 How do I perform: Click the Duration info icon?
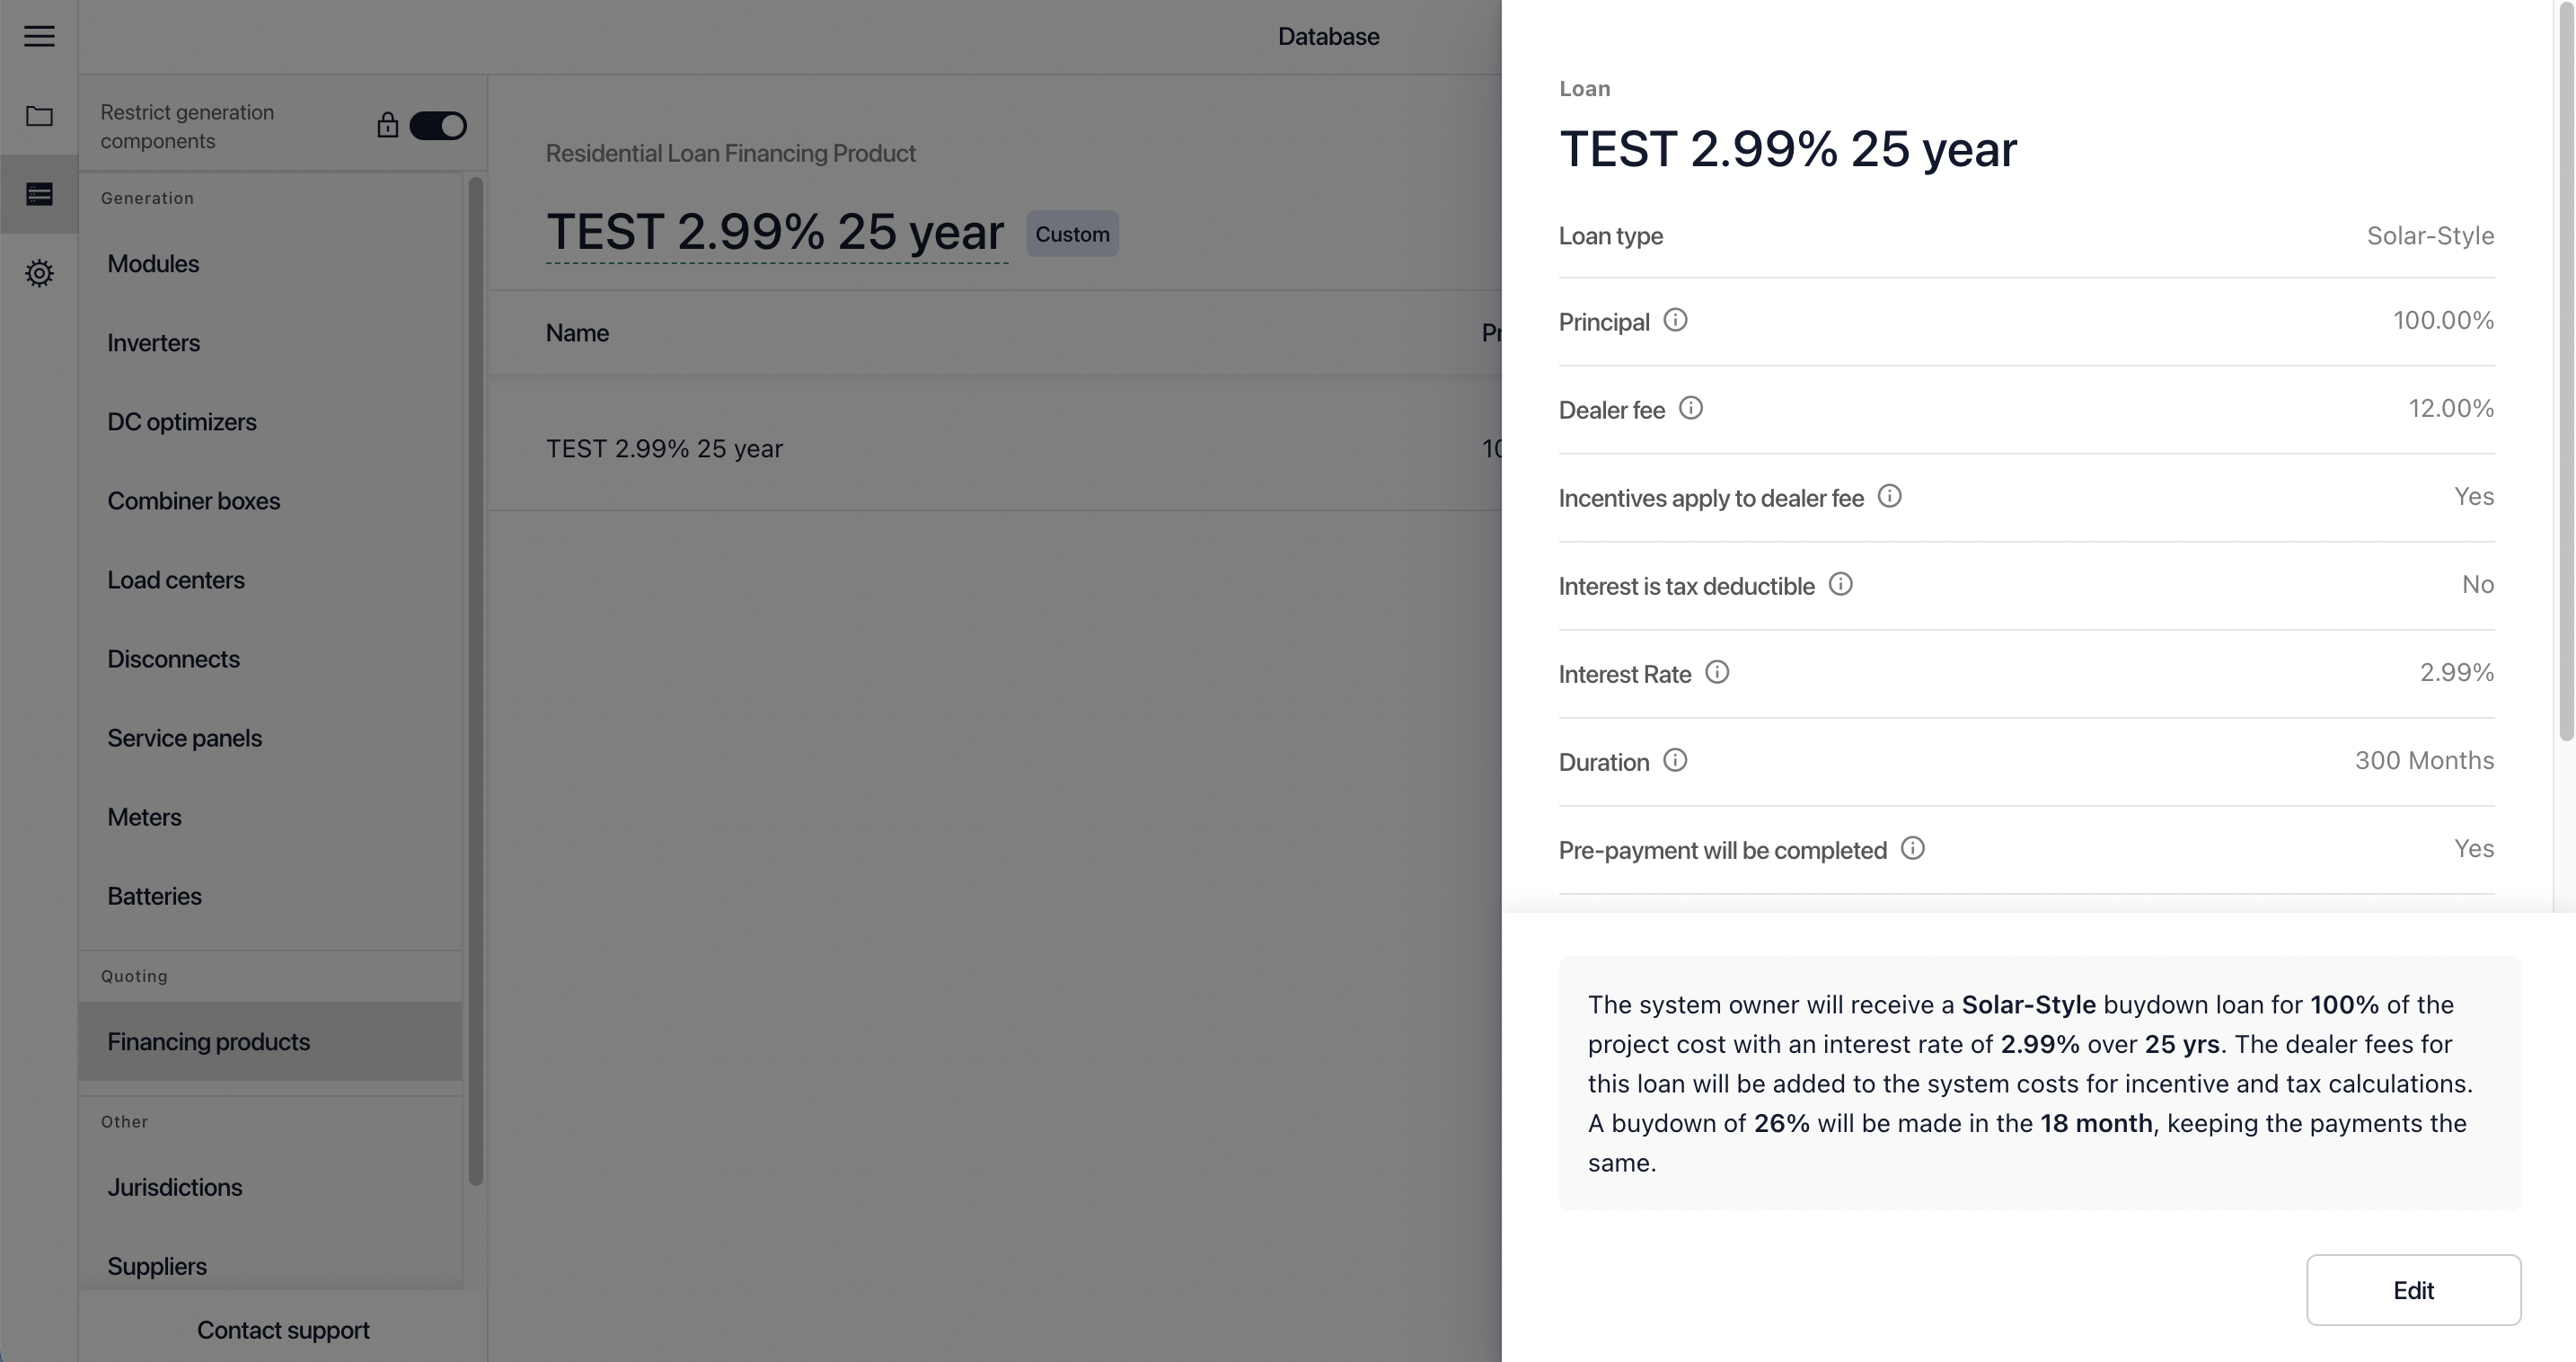point(1674,760)
